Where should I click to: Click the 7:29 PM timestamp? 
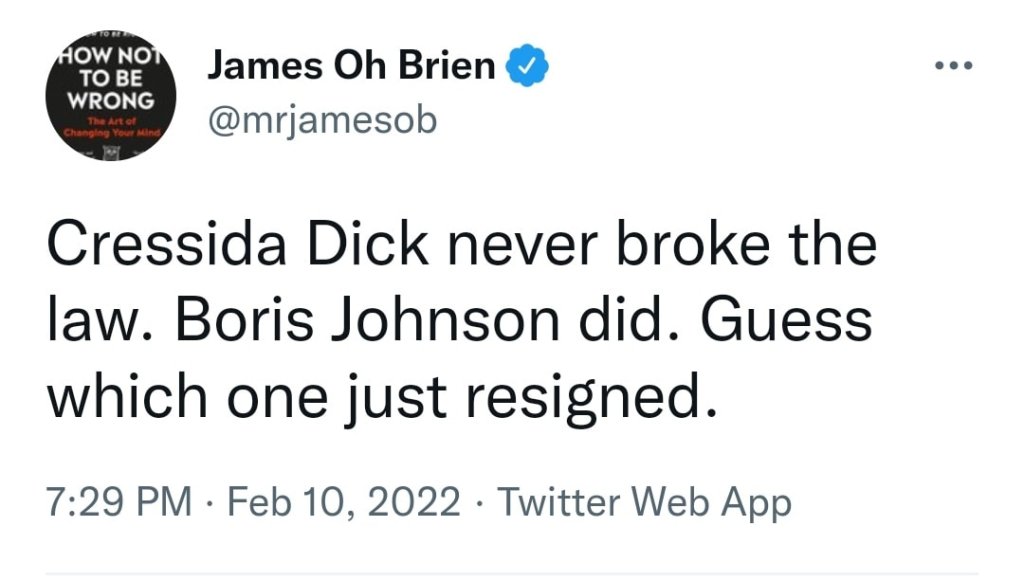point(120,502)
